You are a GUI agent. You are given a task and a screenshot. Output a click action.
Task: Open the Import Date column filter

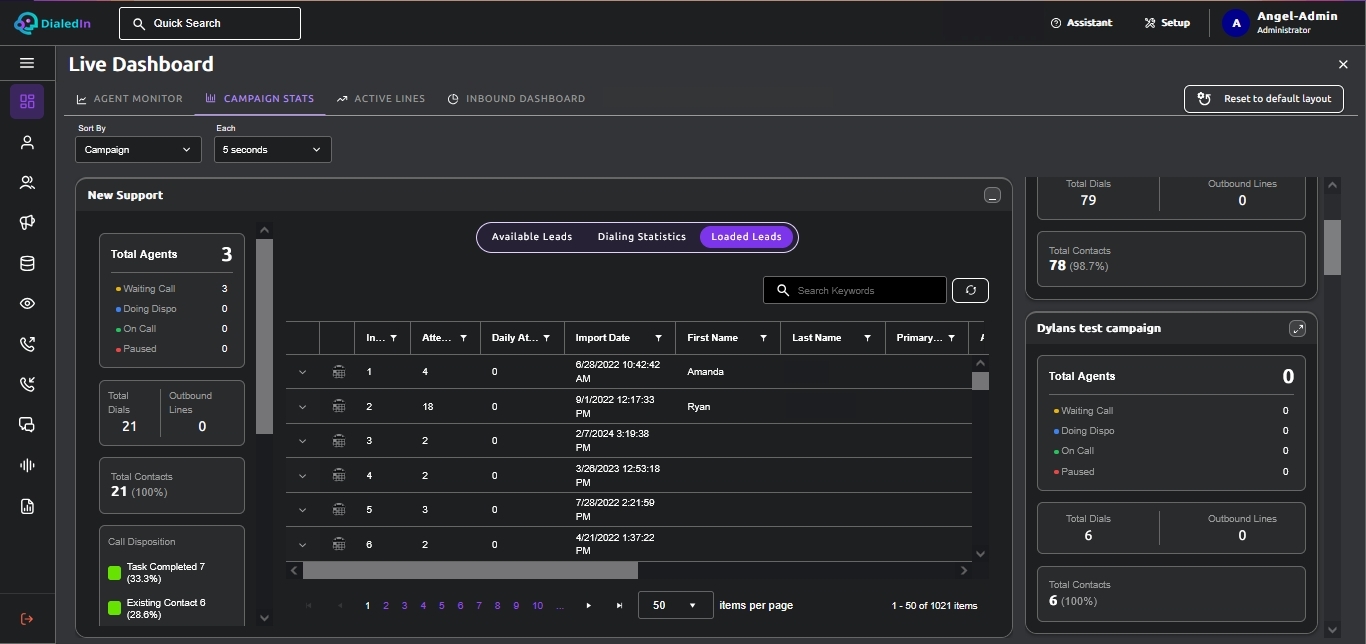658,338
